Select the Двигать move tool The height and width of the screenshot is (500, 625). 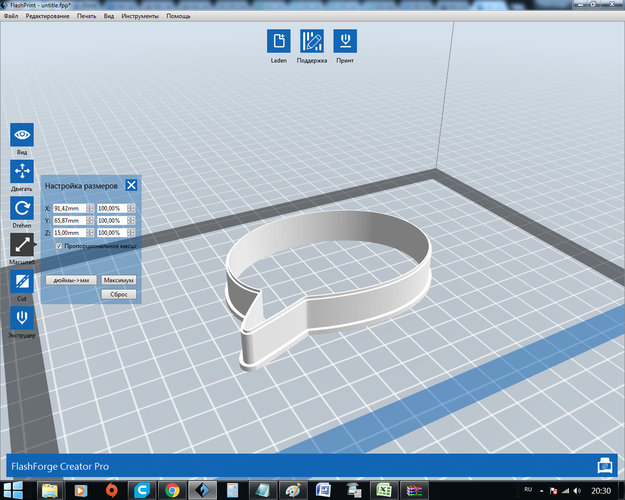click(22, 171)
